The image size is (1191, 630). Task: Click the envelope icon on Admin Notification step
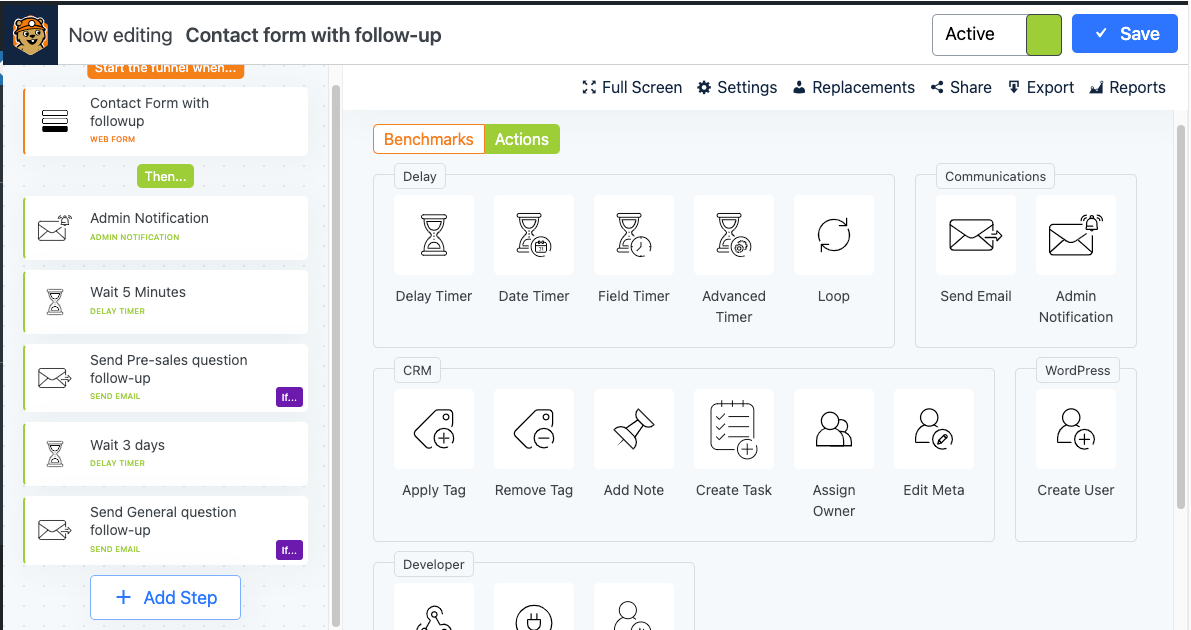pos(55,227)
